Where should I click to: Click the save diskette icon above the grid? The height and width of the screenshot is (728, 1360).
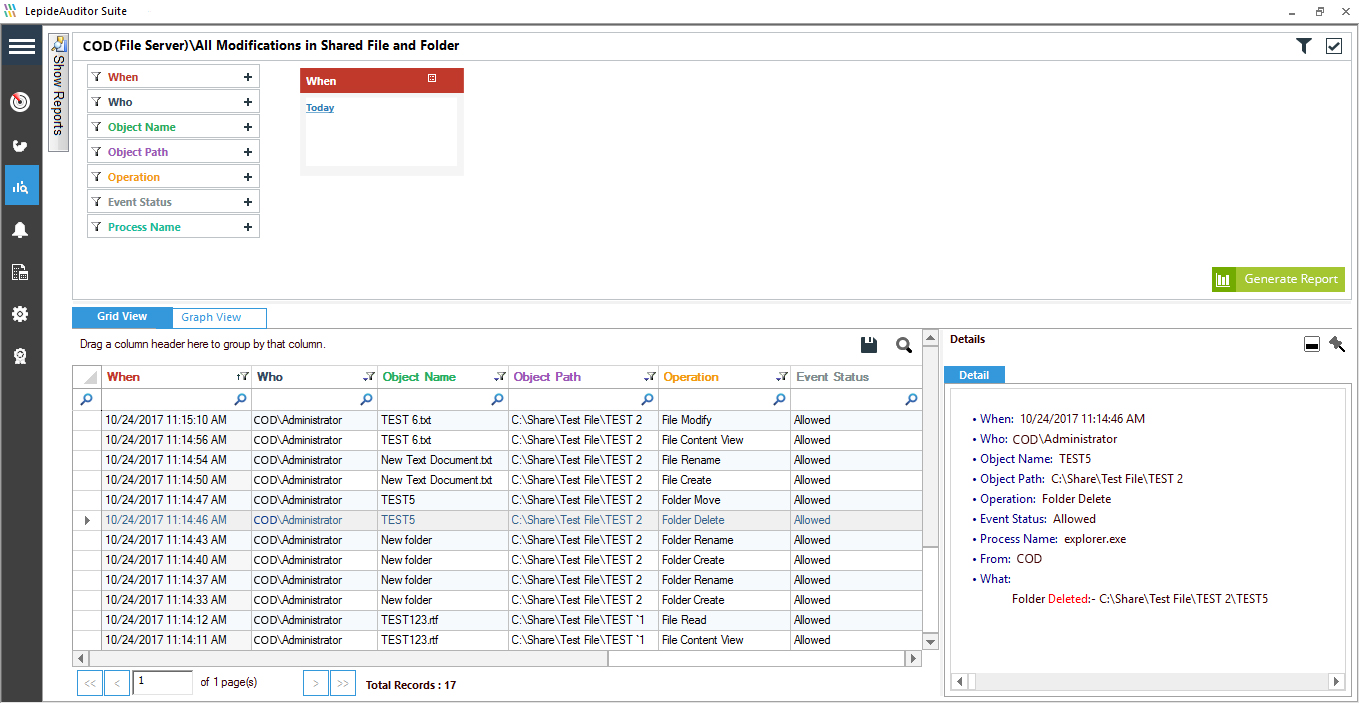[869, 345]
